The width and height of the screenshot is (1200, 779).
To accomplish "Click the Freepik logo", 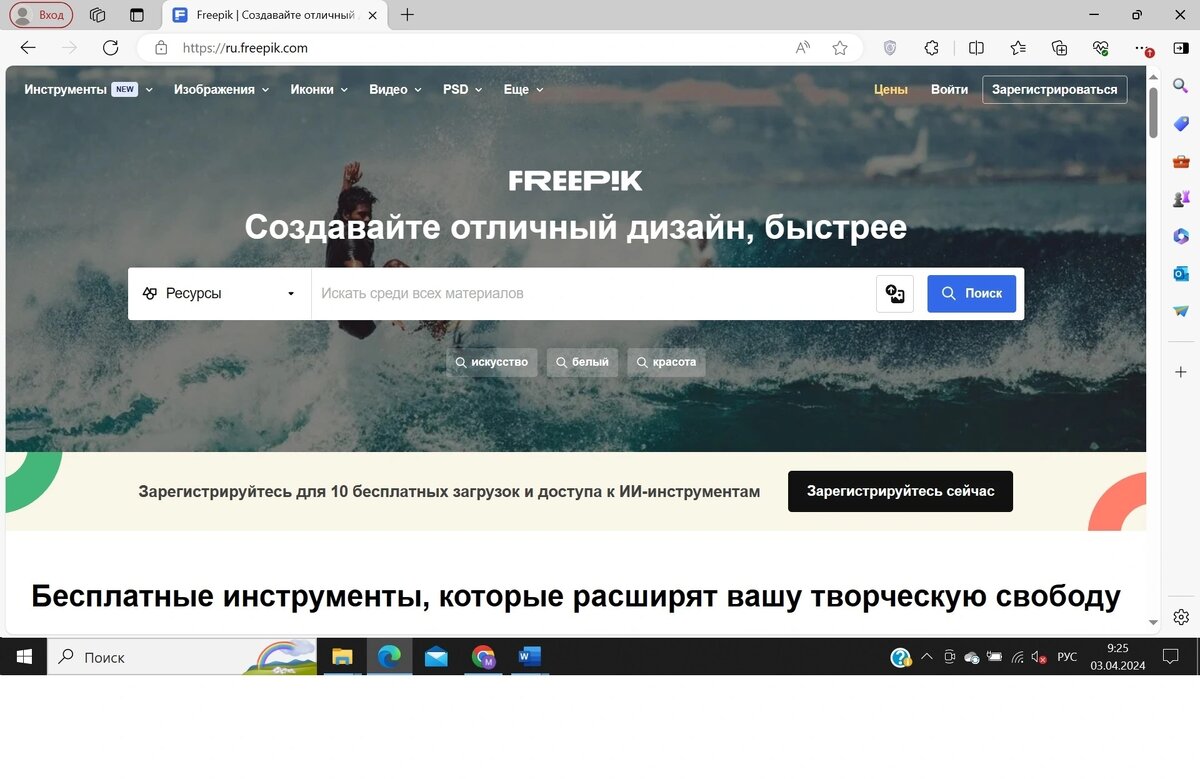I will coord(575,180).
